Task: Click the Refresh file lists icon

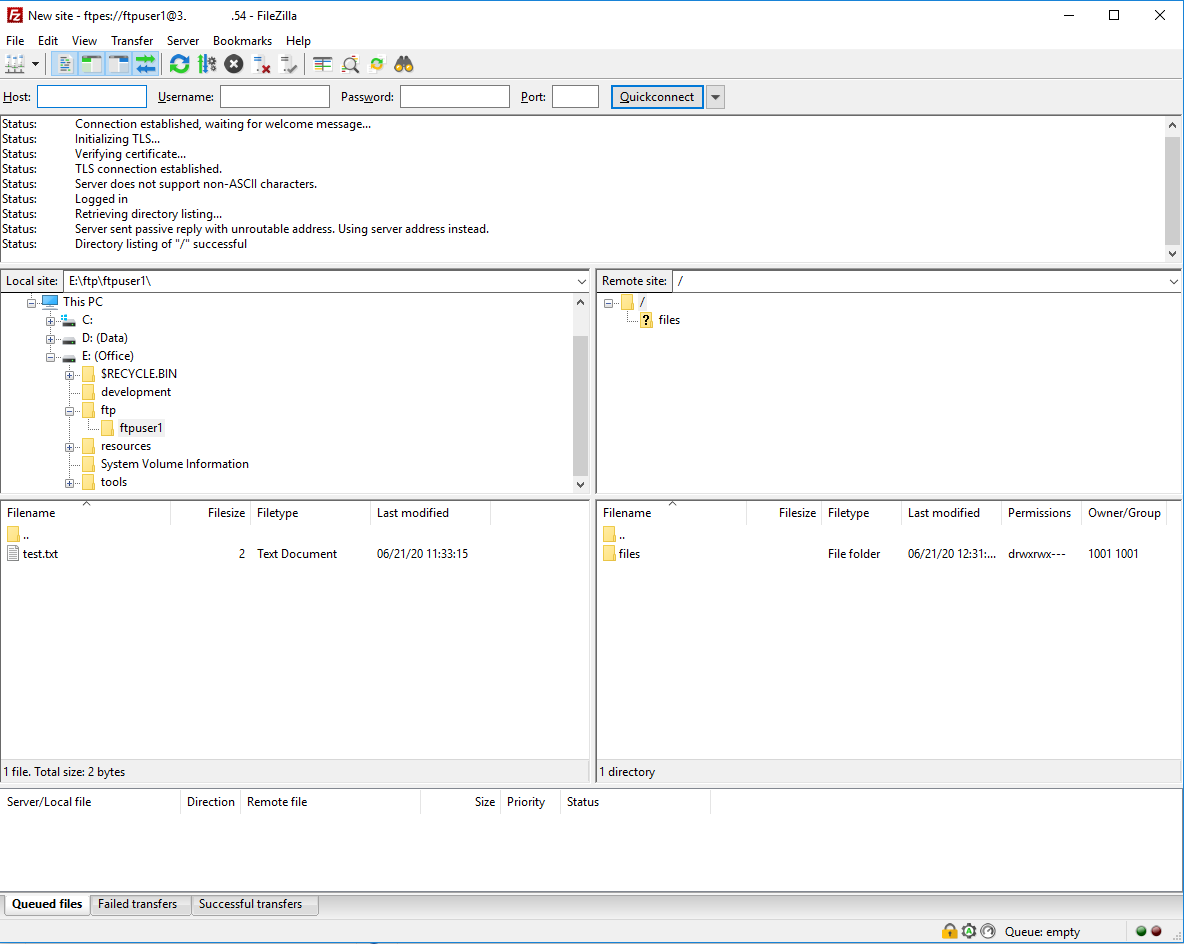Action: click(179, 64)
